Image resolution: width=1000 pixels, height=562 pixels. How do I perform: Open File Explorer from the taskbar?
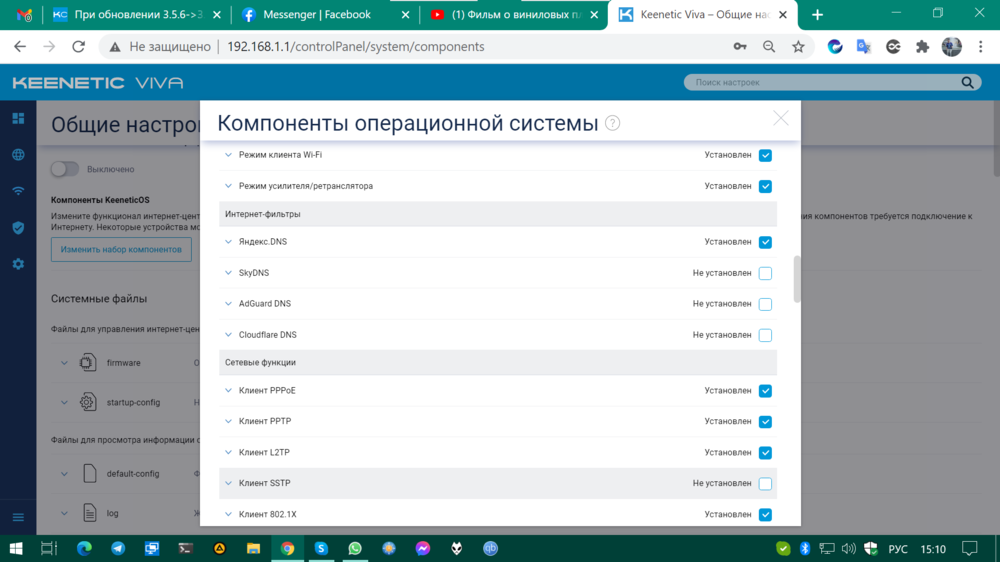point(253,549)
